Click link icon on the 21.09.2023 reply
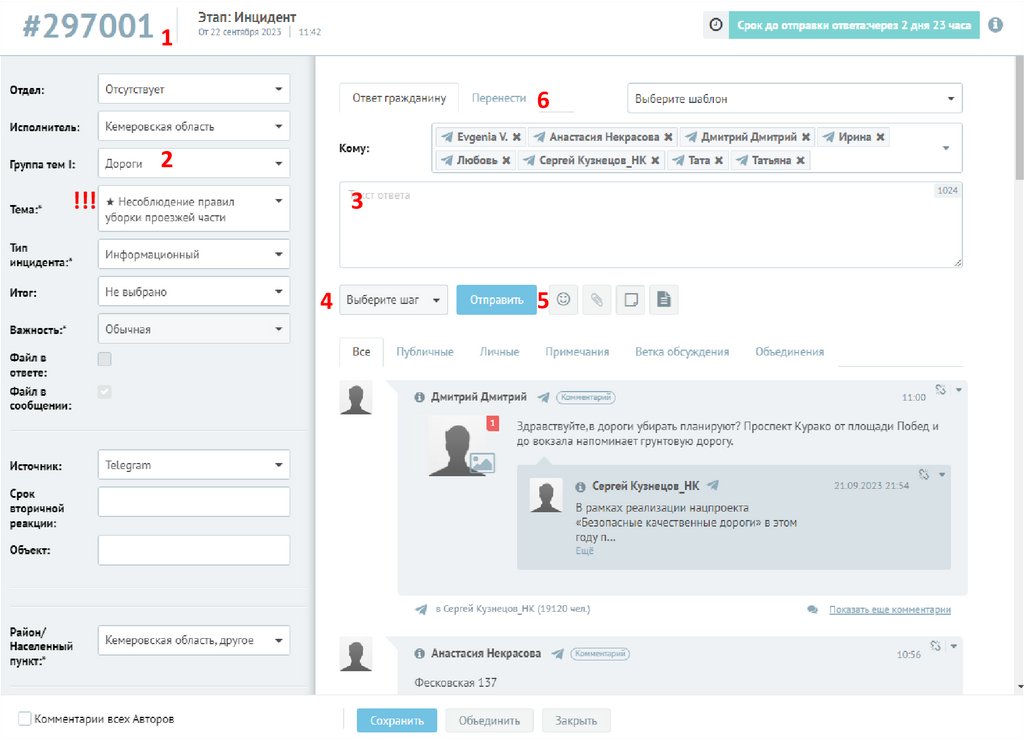Image resolution: width=1024 pixels, height=740 pixels. coord(923,475)
